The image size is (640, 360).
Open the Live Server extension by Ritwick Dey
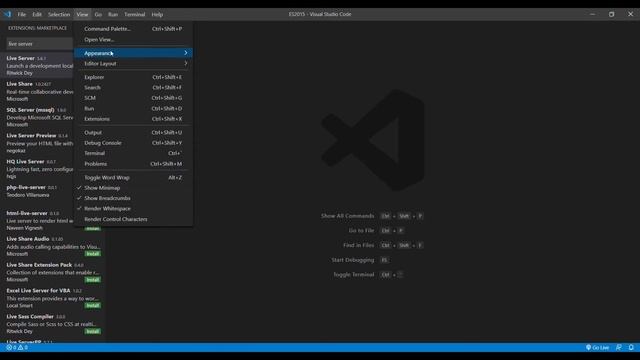coord(37,65)
